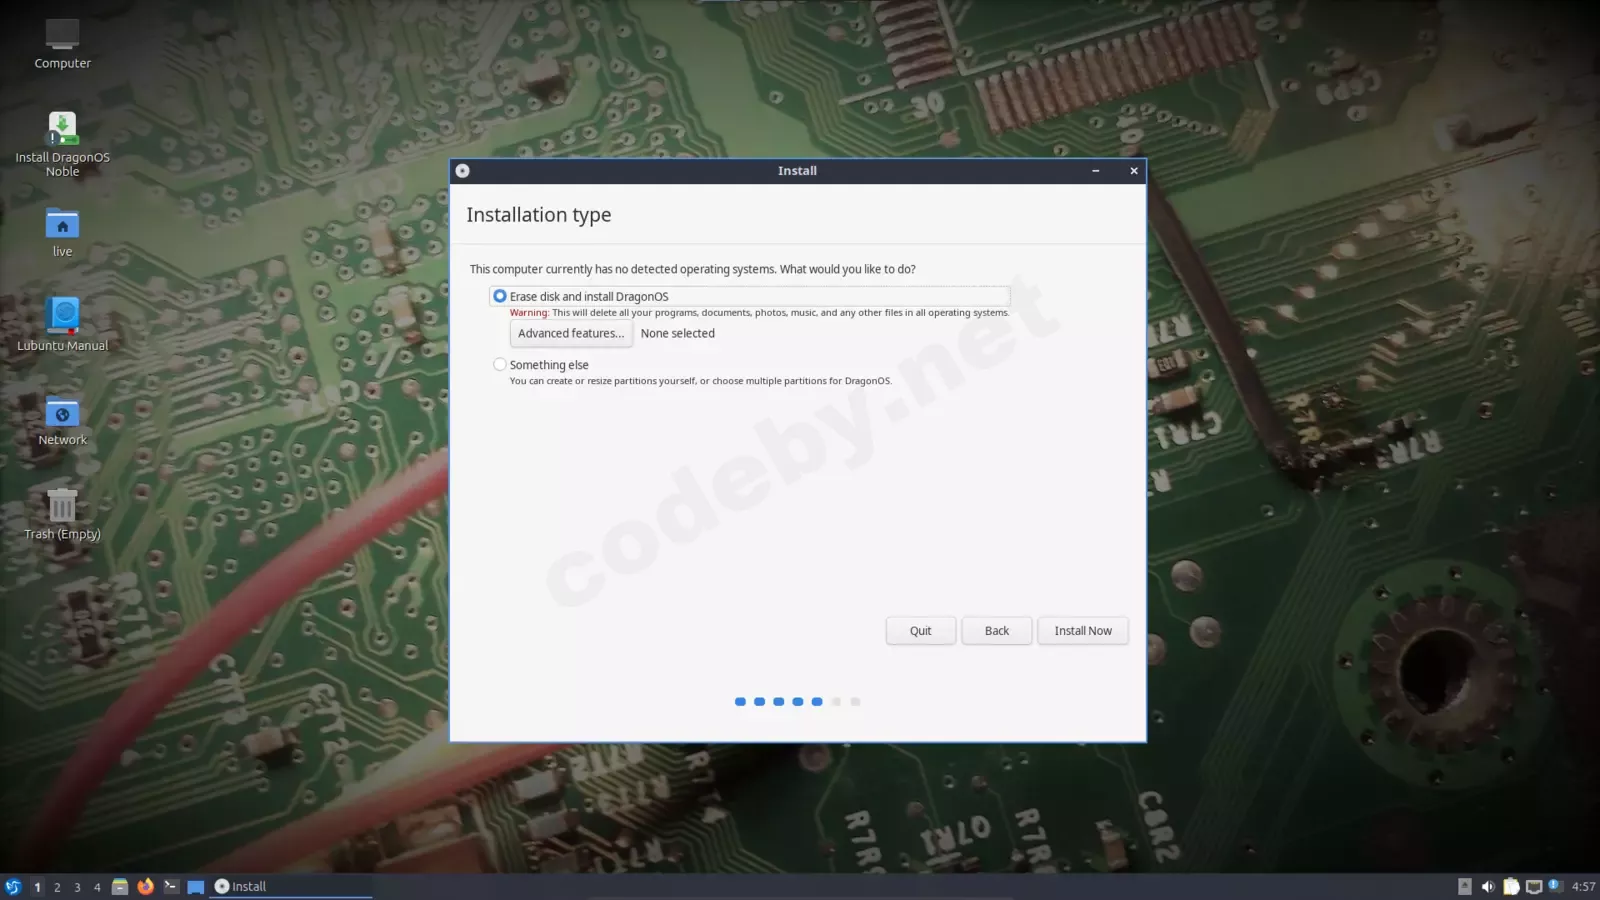1600x900 pixels.
Task: Launch Firefox from the taskbar
Action: [x=146, y=887]
